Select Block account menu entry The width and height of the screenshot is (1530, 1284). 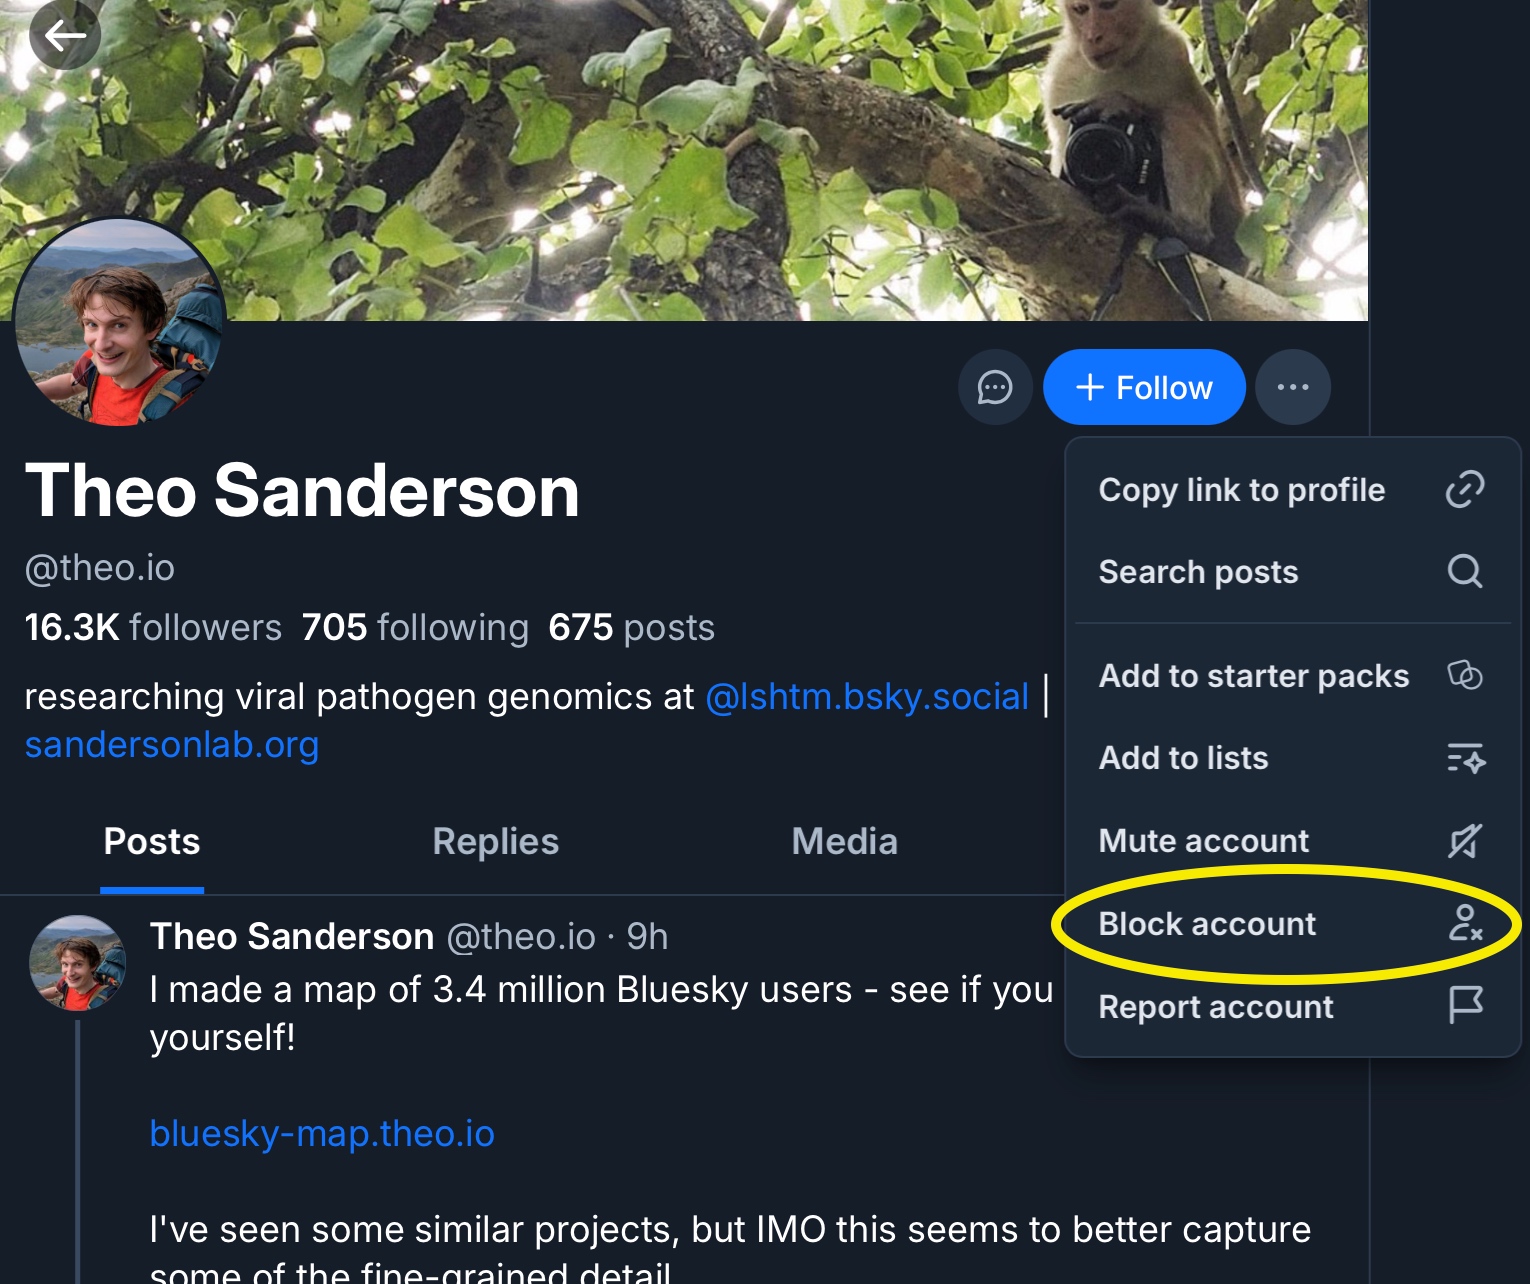(x=1208, y=924)
